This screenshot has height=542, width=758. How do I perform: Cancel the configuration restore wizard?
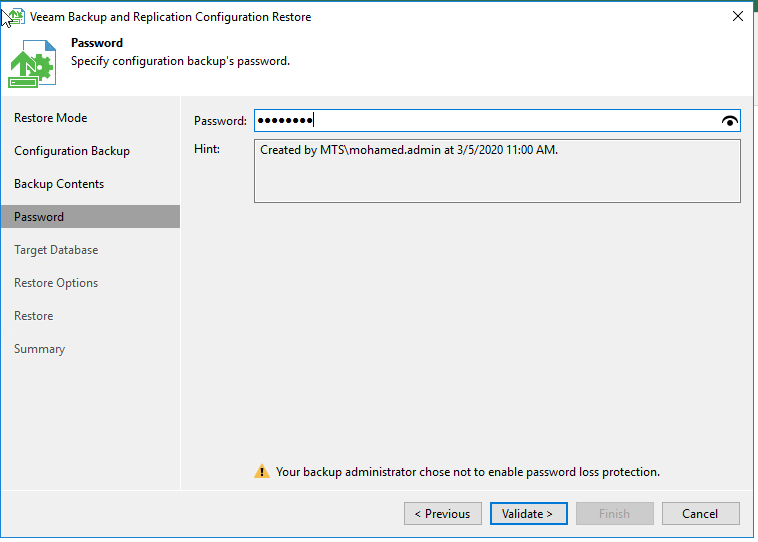pos(700,514)
